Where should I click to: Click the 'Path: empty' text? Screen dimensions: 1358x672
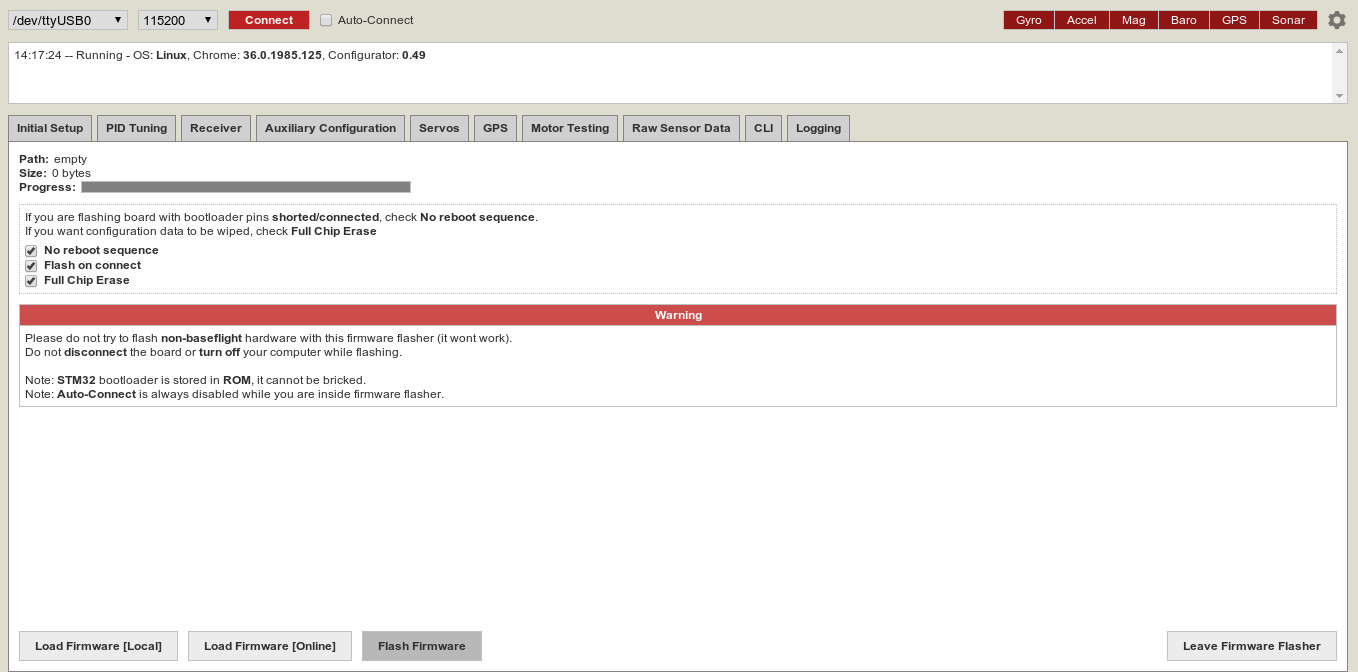53,159
